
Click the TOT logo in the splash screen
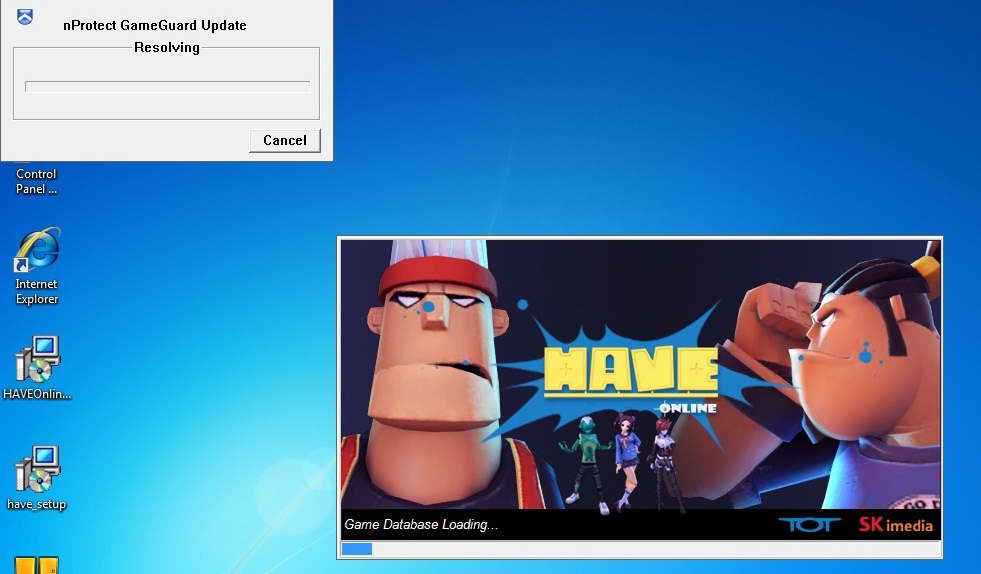click(x=809, y=525)
